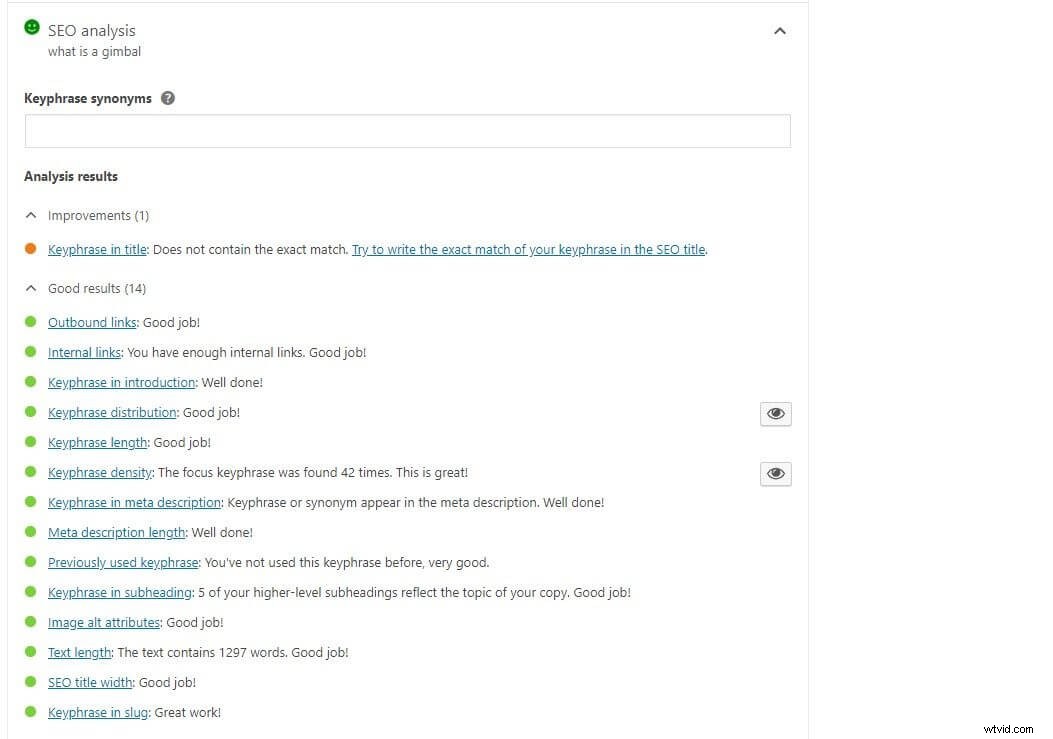Open the Keyphrase in subheading details
1053x739 pixels.
click(119, 592)
